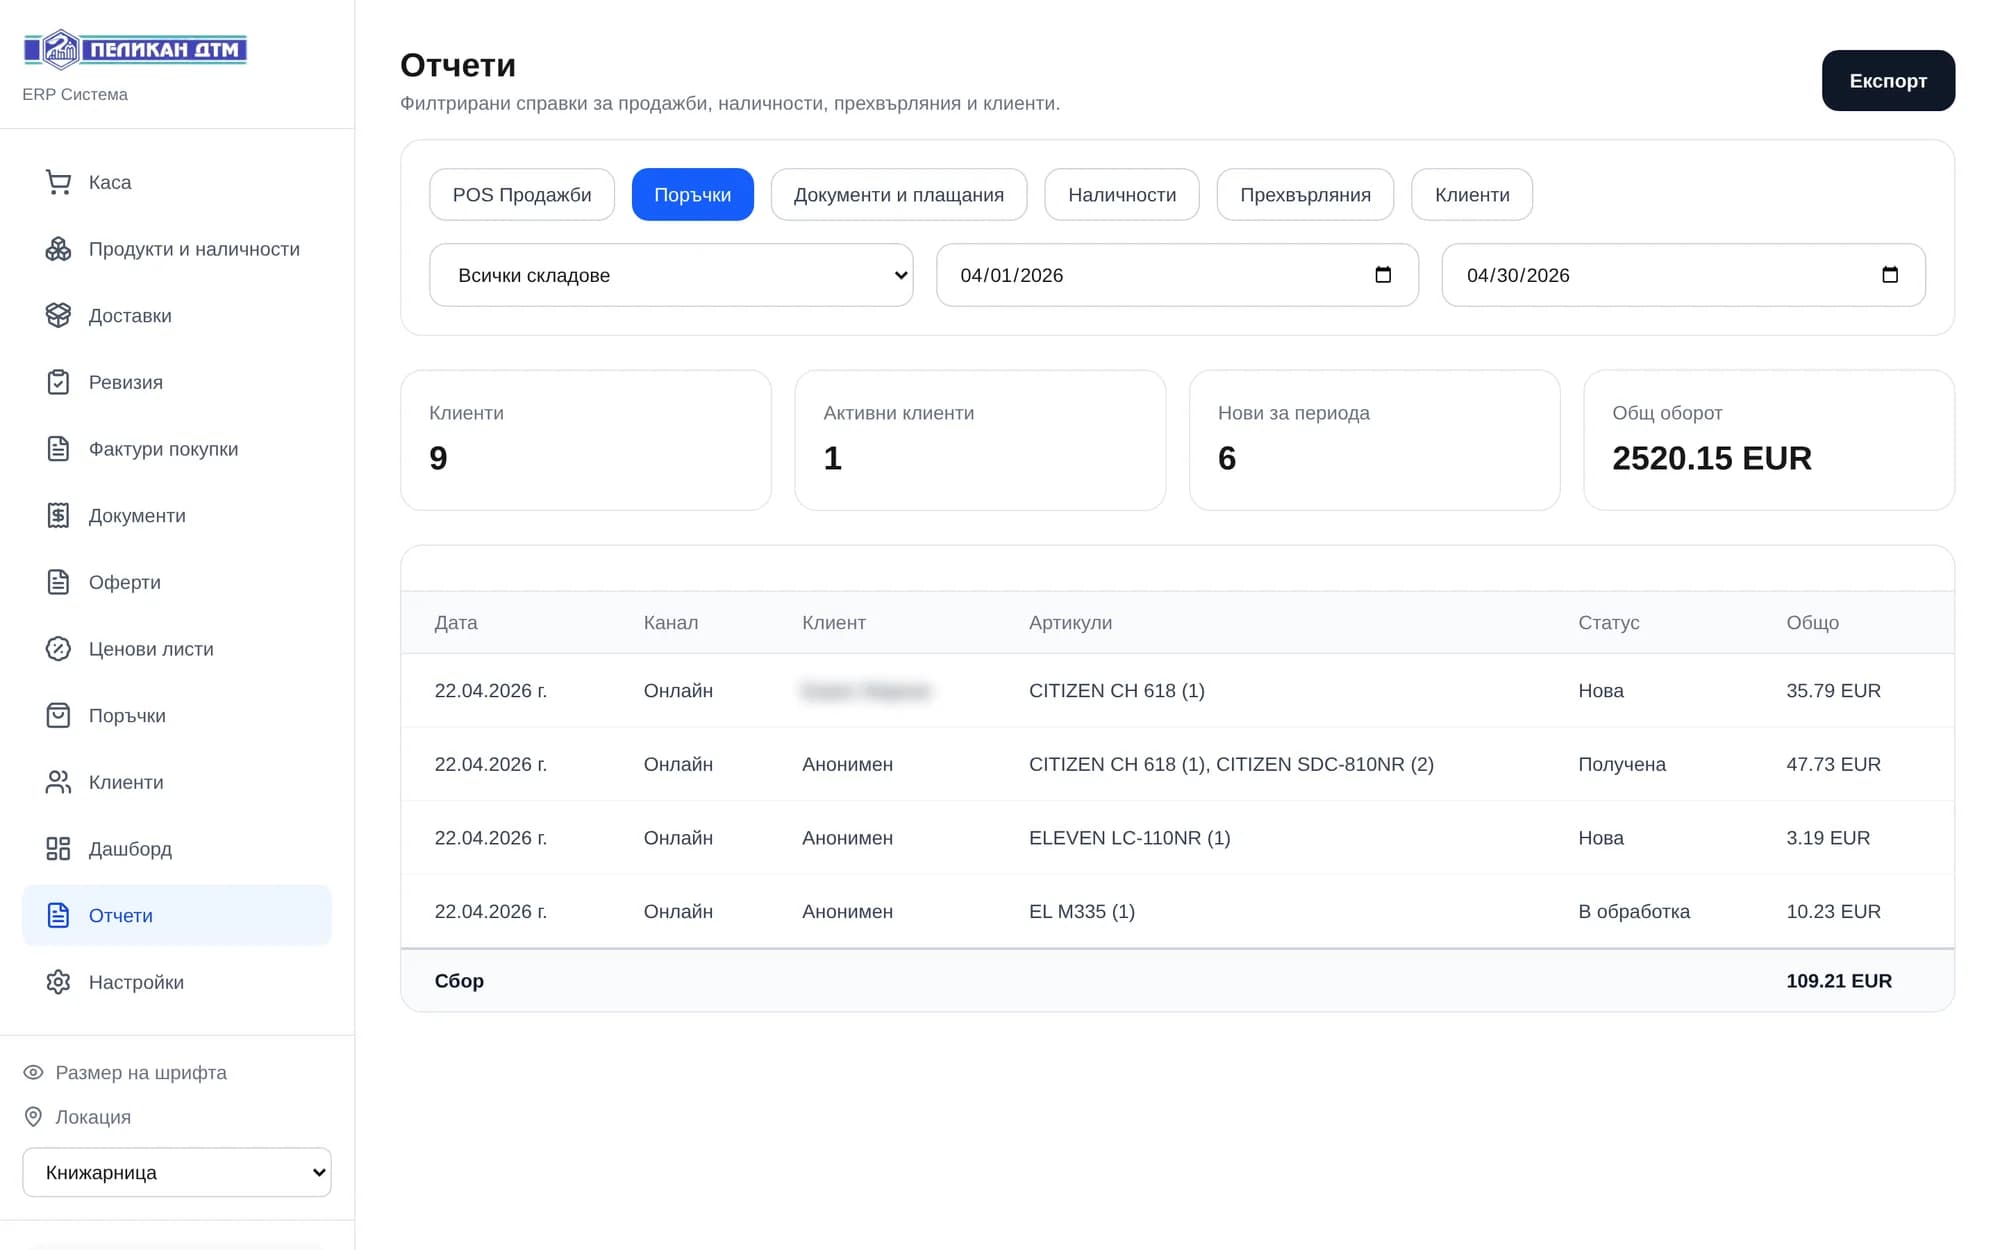Click the eye icon by Размер на шрифта

pos(33,1072)
